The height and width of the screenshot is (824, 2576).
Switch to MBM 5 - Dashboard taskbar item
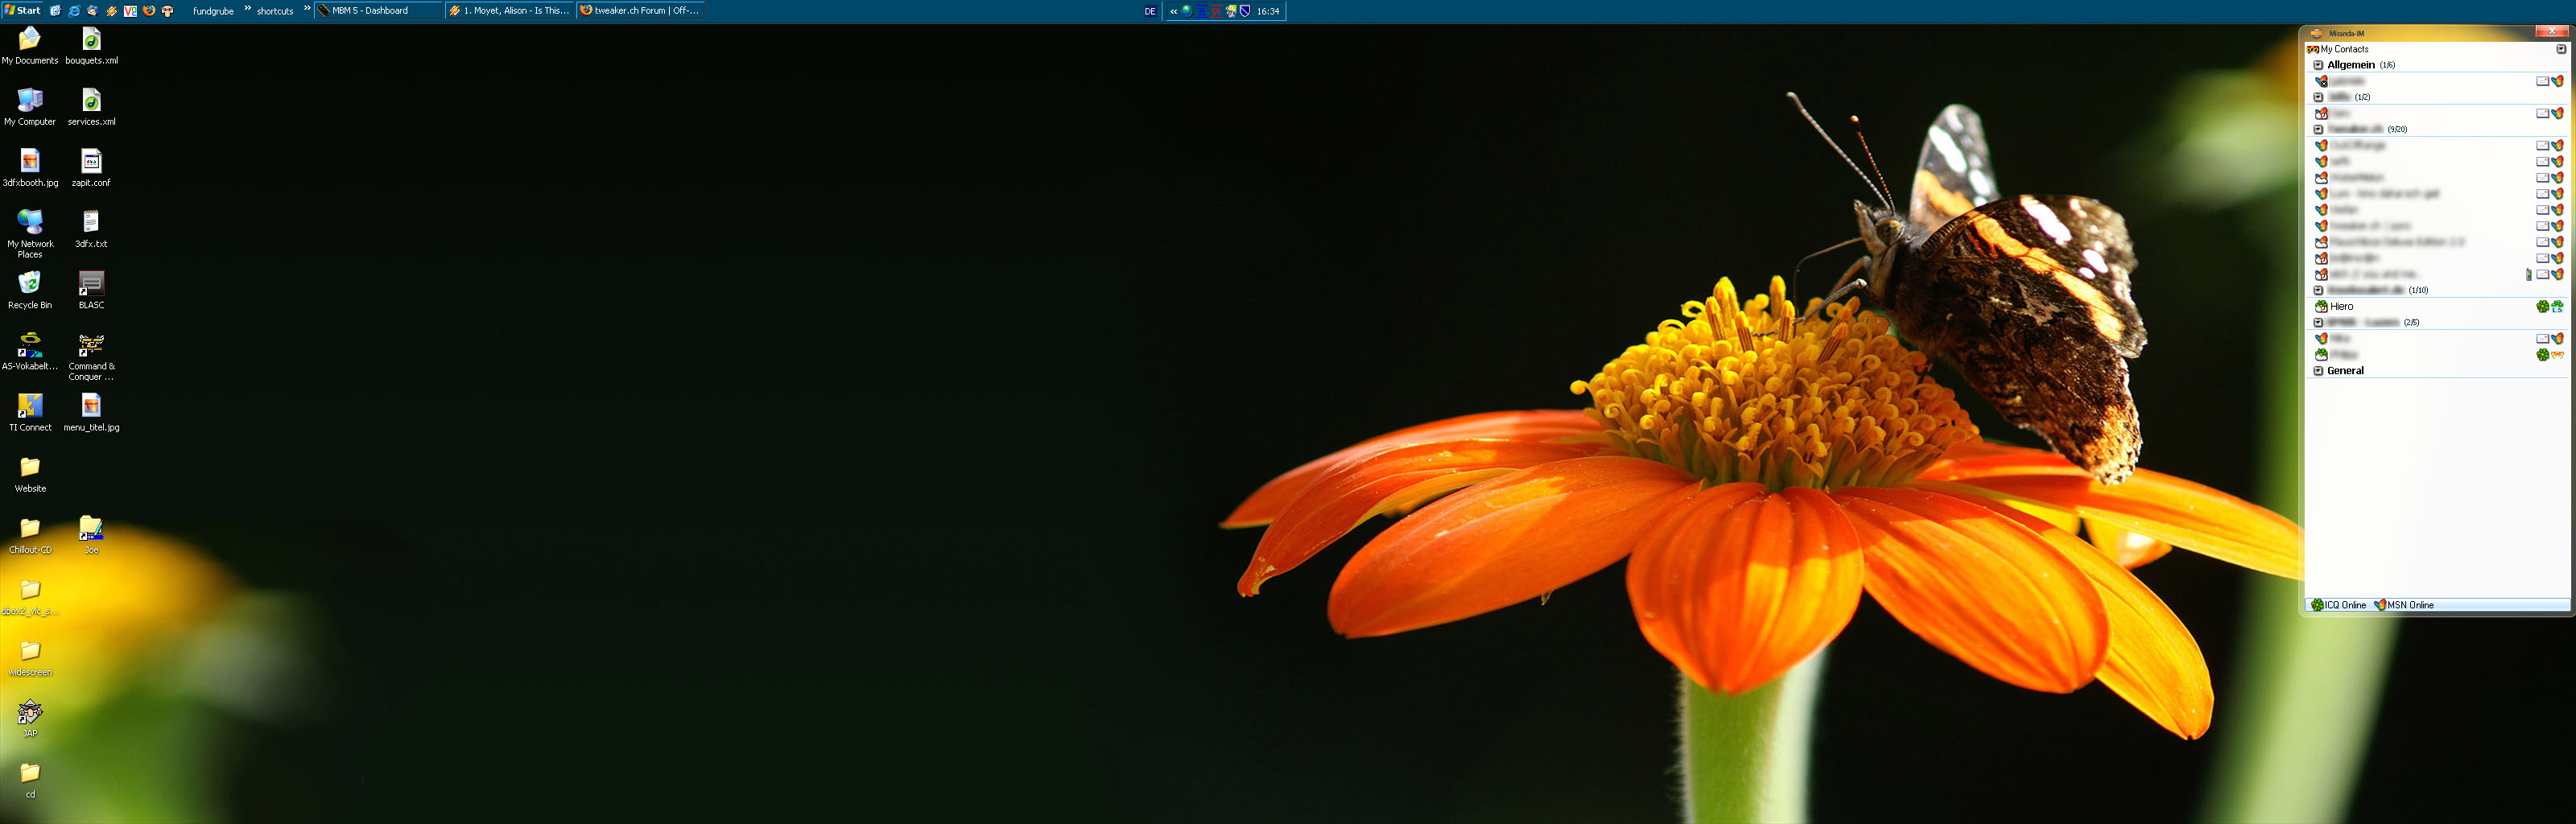(378, 11)
